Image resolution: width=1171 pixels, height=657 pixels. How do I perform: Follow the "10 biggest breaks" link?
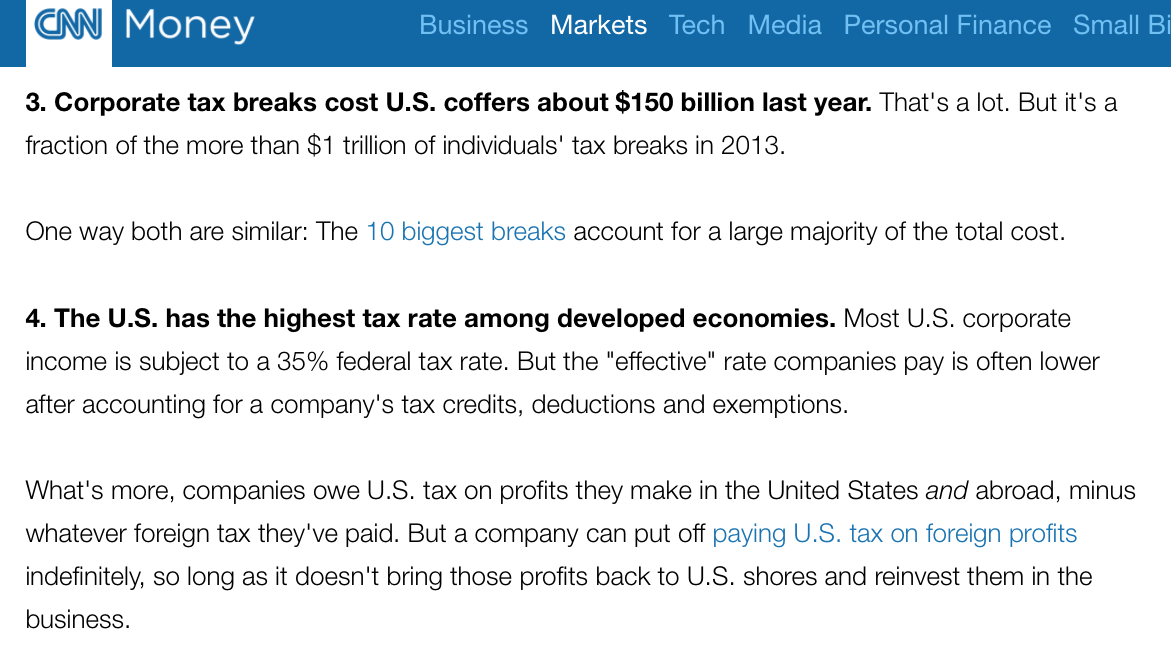(x=466, y=232)
